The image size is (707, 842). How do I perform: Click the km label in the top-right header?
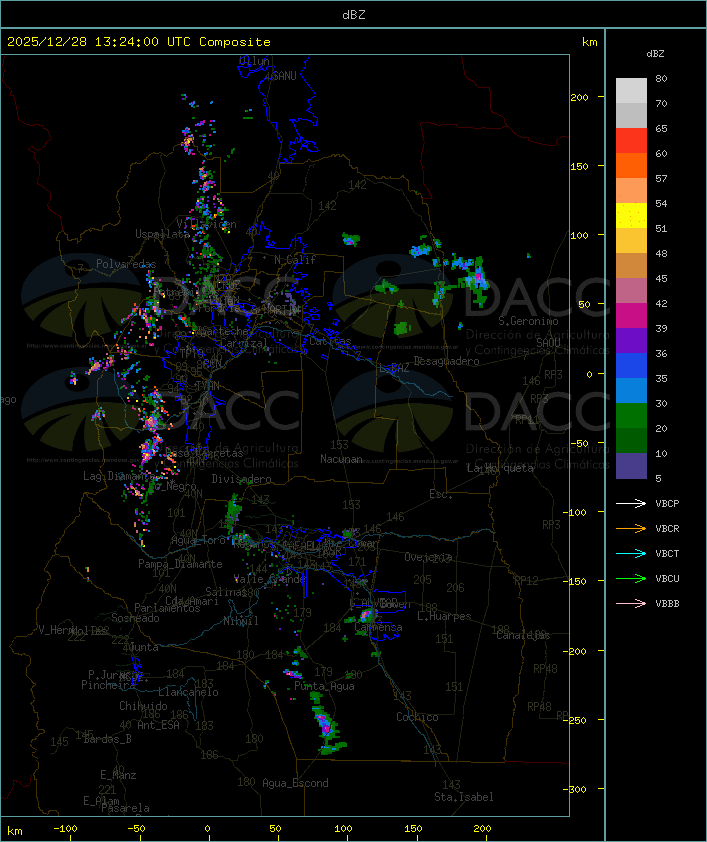click(589, 42)
